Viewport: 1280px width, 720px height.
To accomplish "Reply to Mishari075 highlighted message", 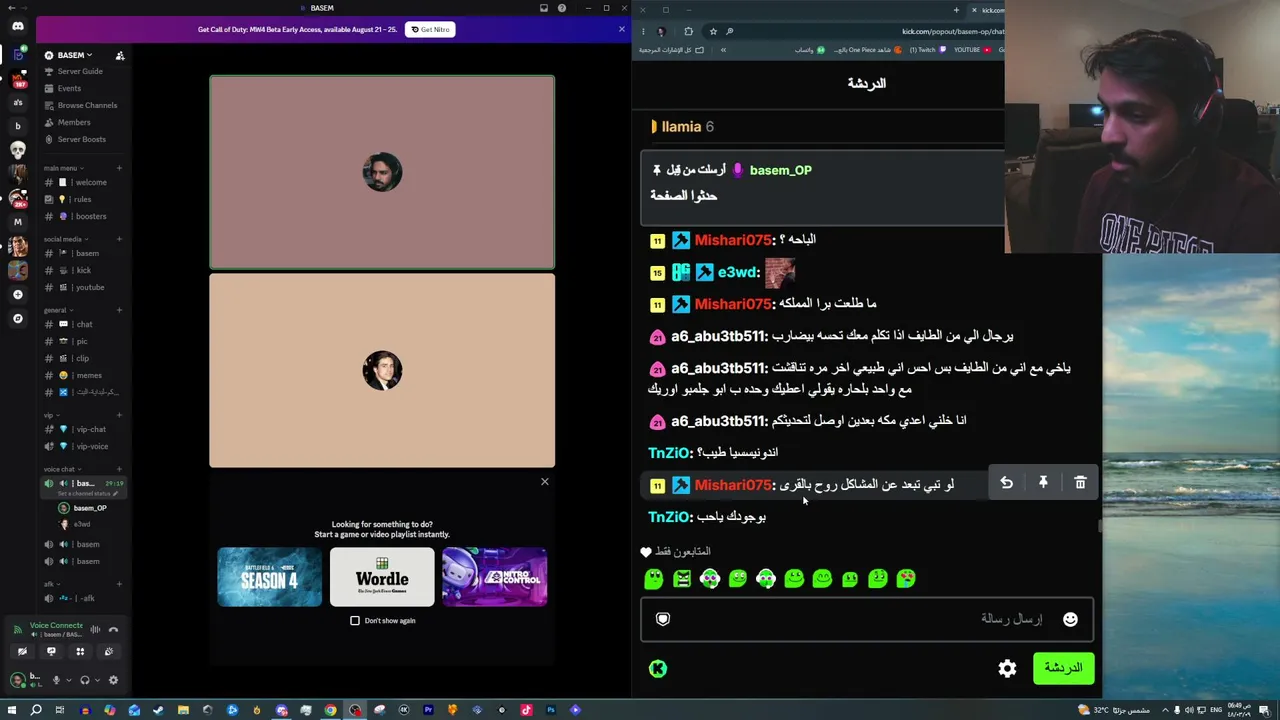I will (1007, 484).
